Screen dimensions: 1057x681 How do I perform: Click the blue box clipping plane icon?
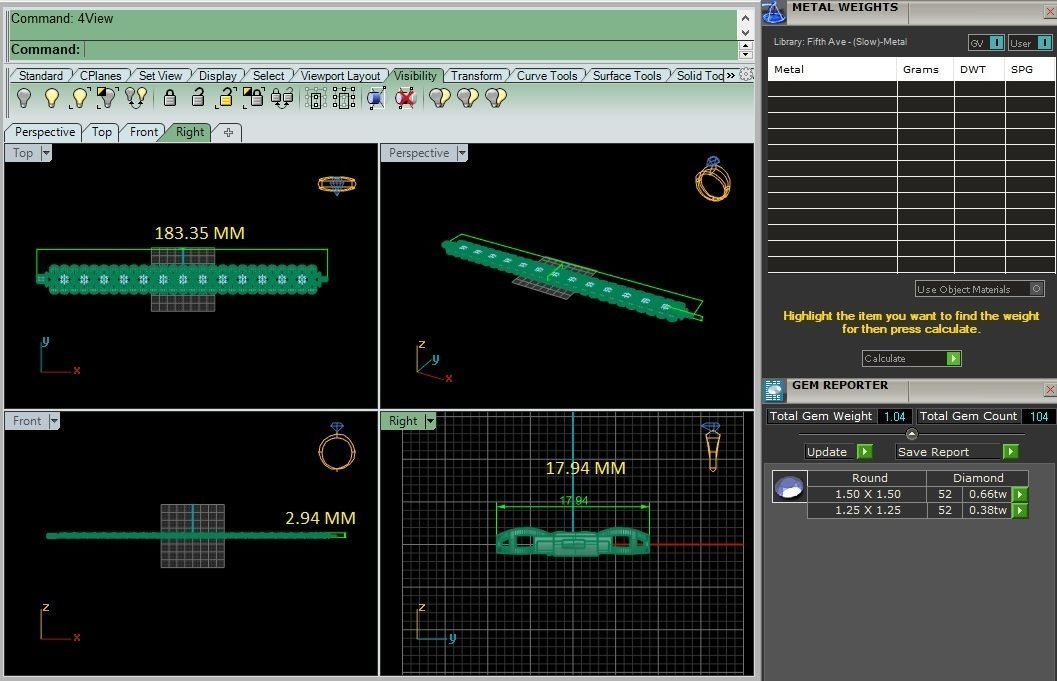376,98
